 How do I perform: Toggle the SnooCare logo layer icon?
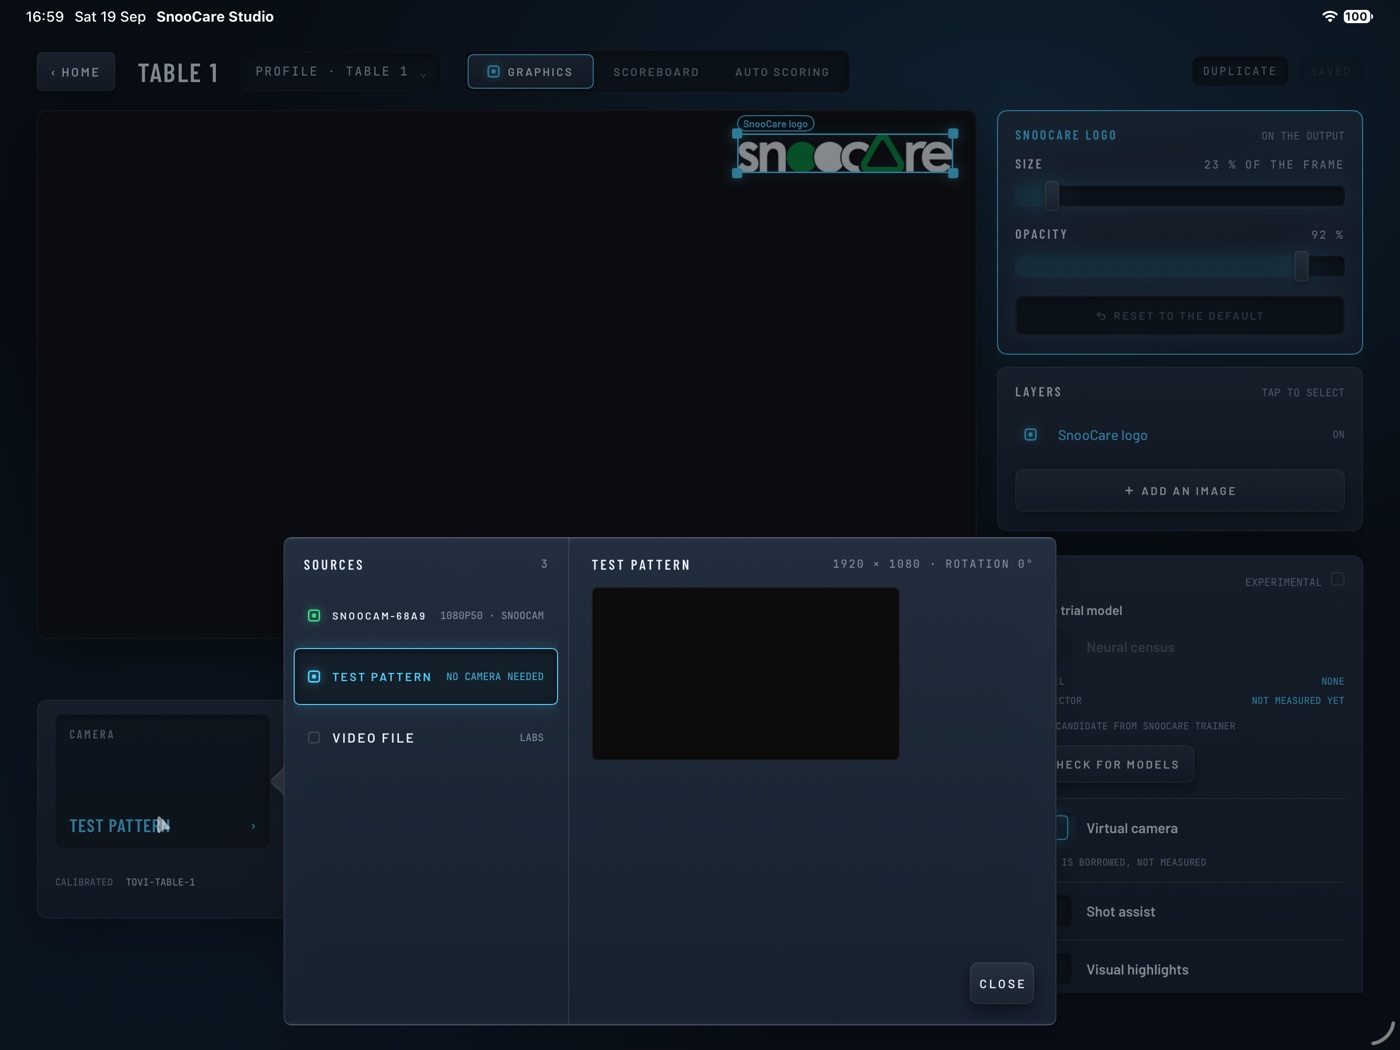(x=1030, y=435)
